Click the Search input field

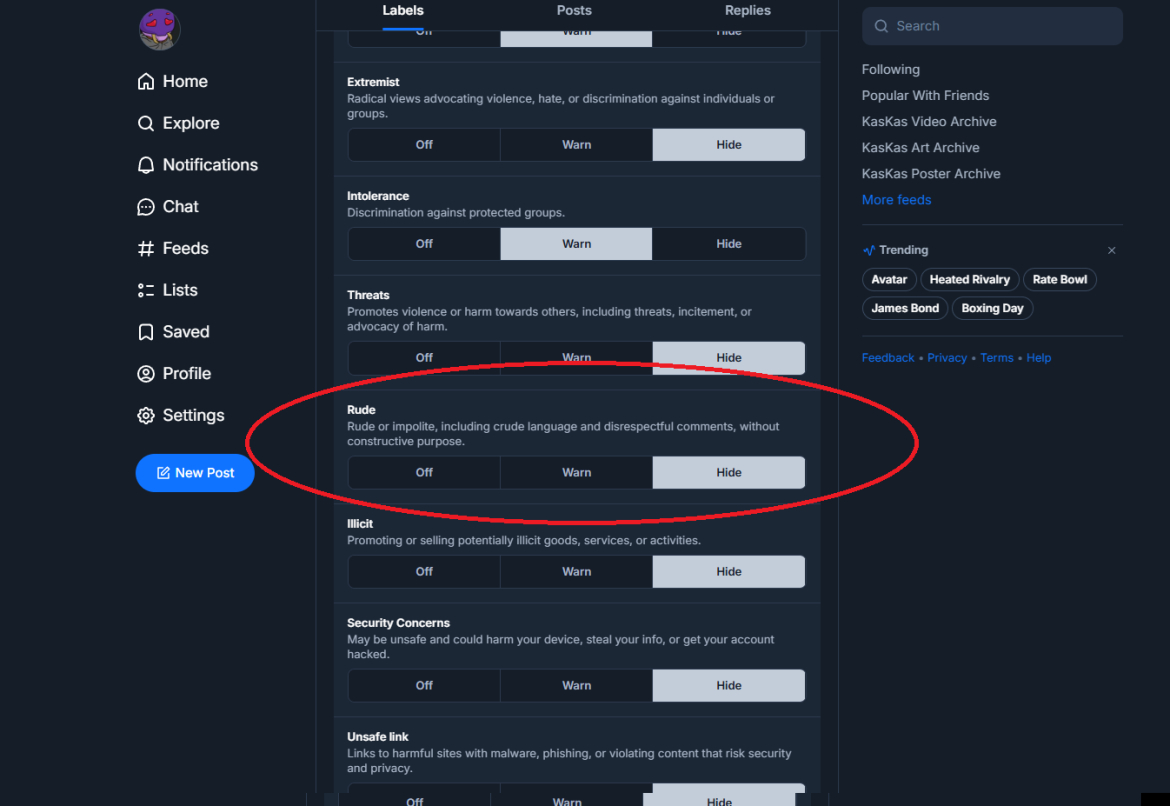coord(992,26)
